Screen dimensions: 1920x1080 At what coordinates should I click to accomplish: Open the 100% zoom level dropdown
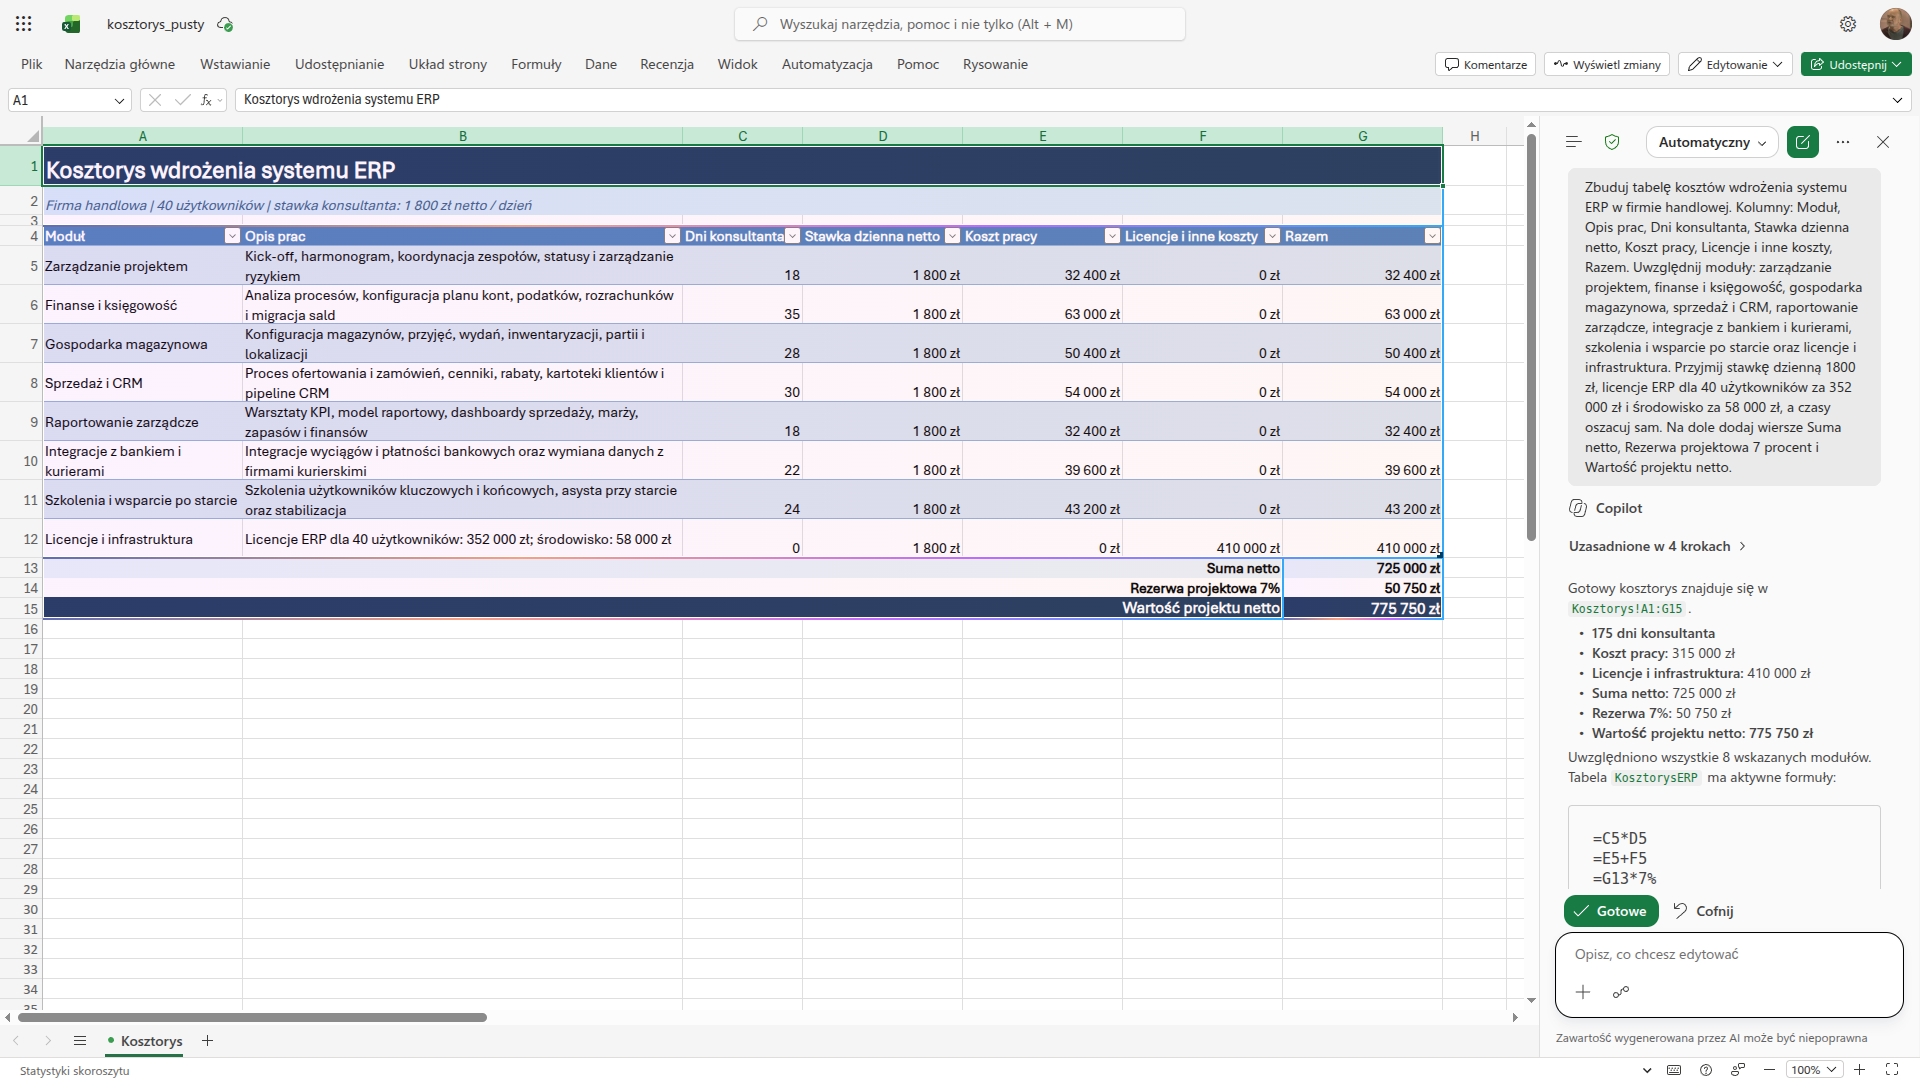1814,1070
